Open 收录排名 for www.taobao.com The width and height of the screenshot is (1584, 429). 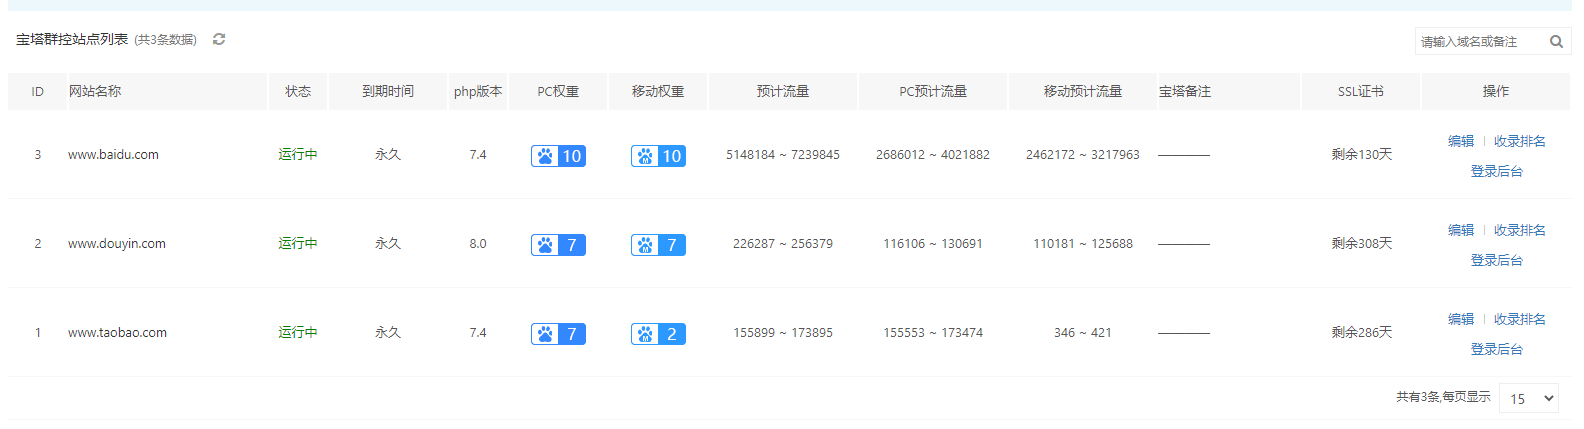[x=1520, y=319]
